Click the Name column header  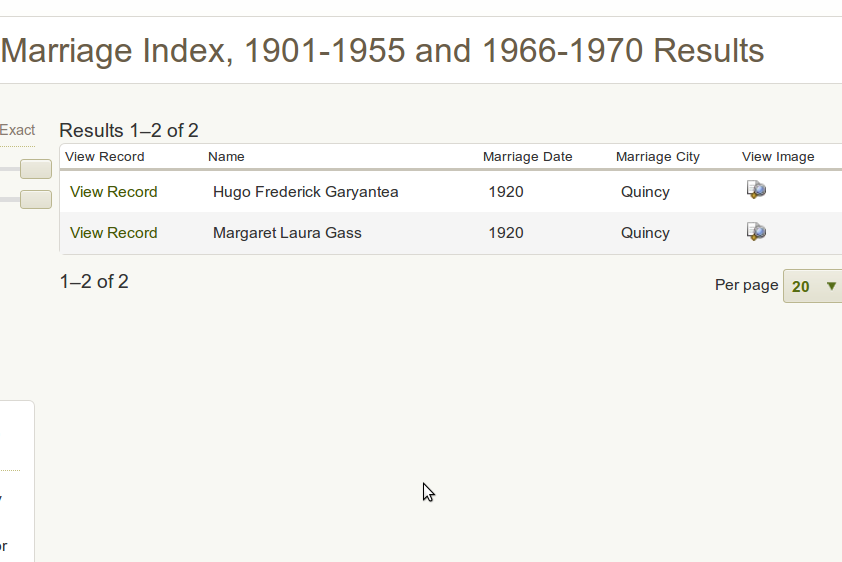[226, 157]
